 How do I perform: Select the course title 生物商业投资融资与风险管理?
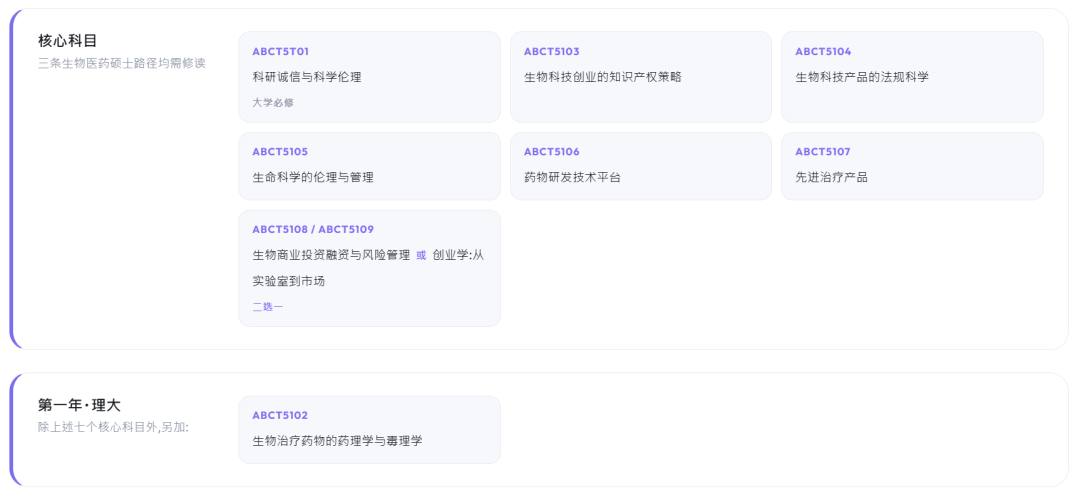point(331,255)
